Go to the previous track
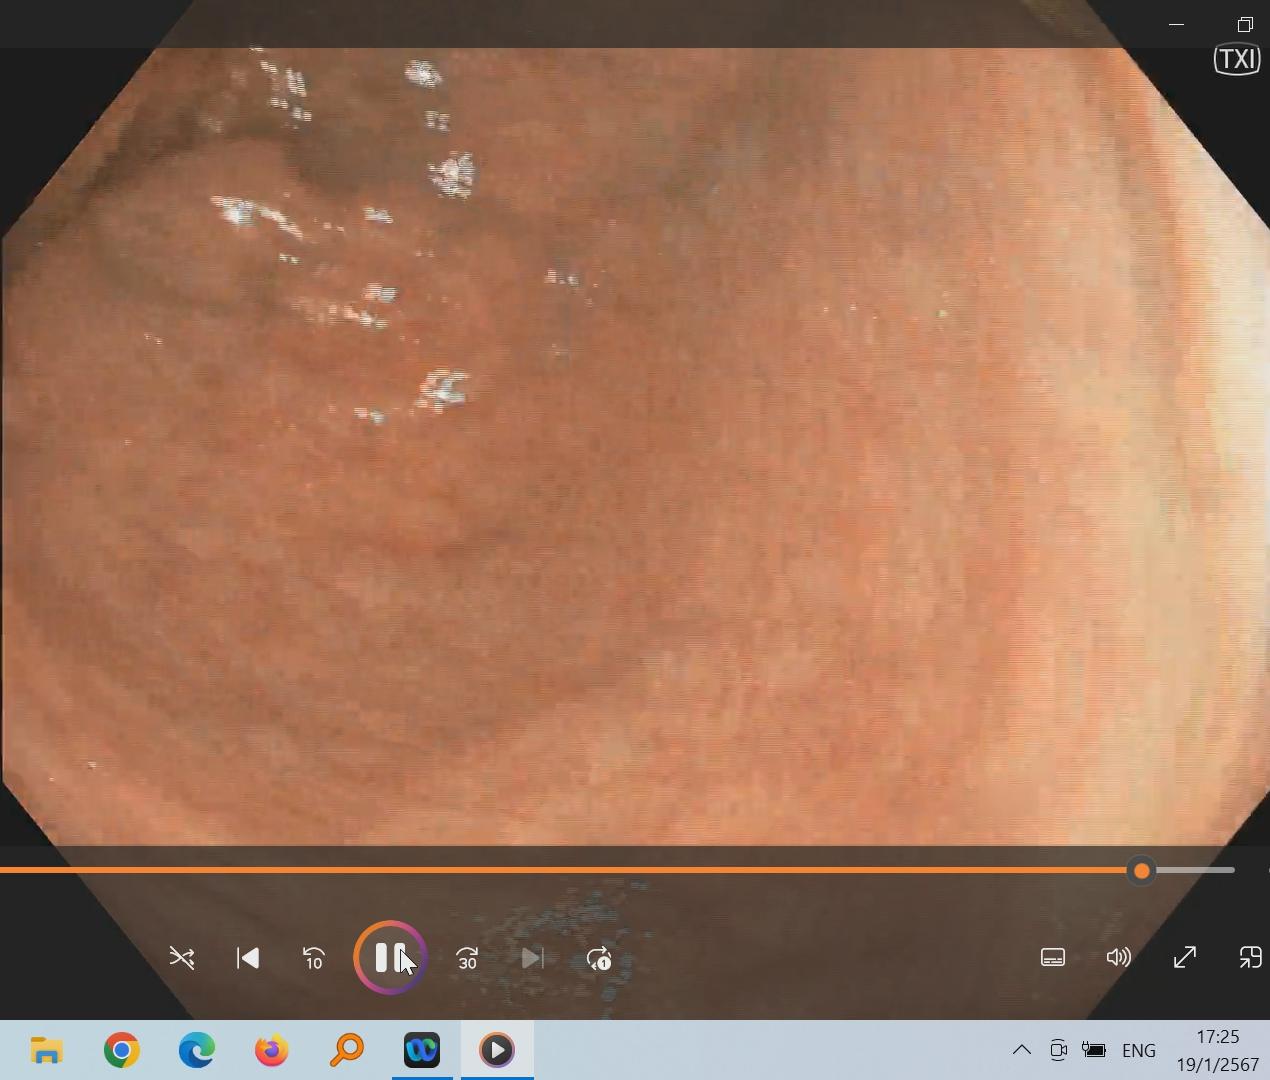1270x1080 pixels. point(248,958)
